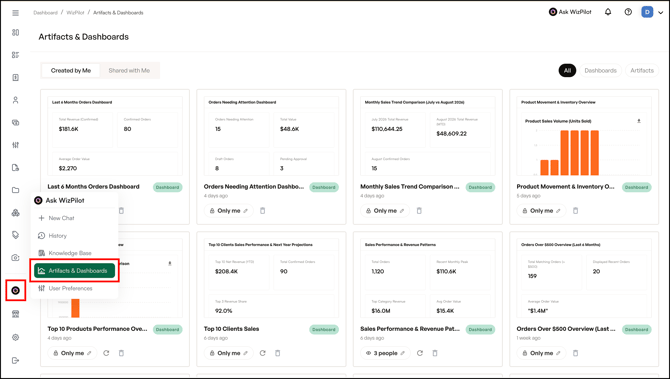Image resolution: width=670 pixels, height=379 pixels.
Task: Click the person icon in sidebar
Action: point(15,100)
